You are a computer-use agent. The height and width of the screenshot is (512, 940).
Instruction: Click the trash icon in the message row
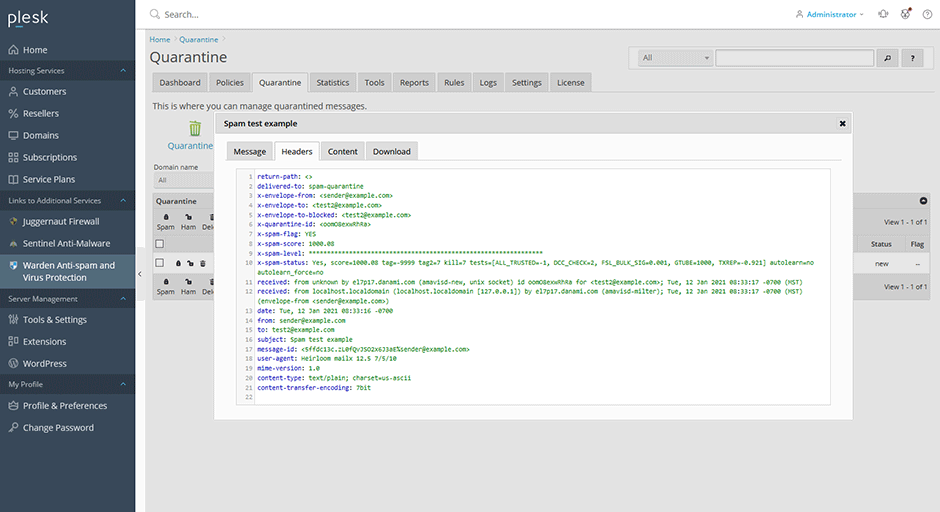pos(203,263)
